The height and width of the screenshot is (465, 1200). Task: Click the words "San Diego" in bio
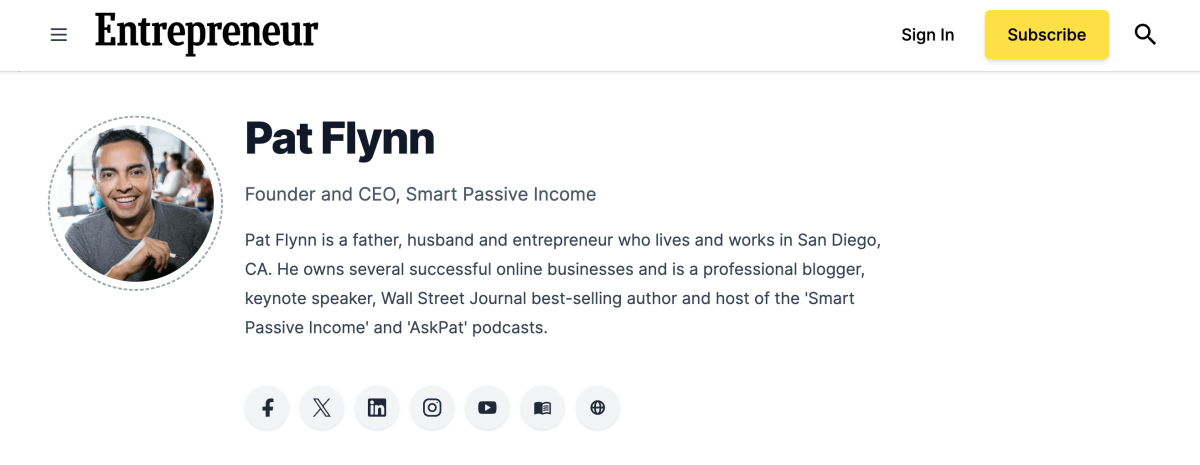[x=835, y=241]
